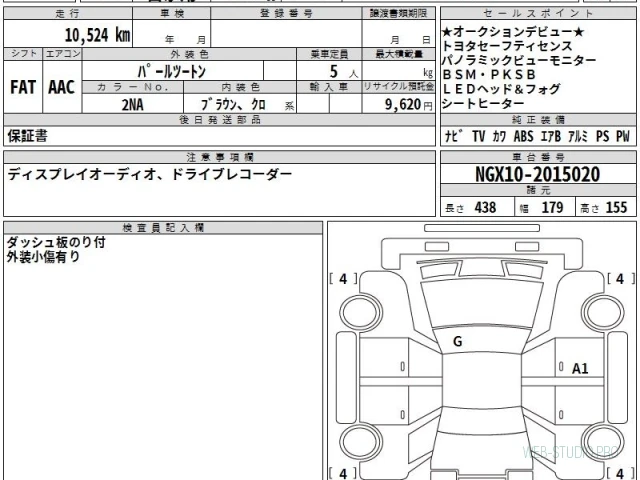Select the seating capacity 5 人

[x=343, y=72]
